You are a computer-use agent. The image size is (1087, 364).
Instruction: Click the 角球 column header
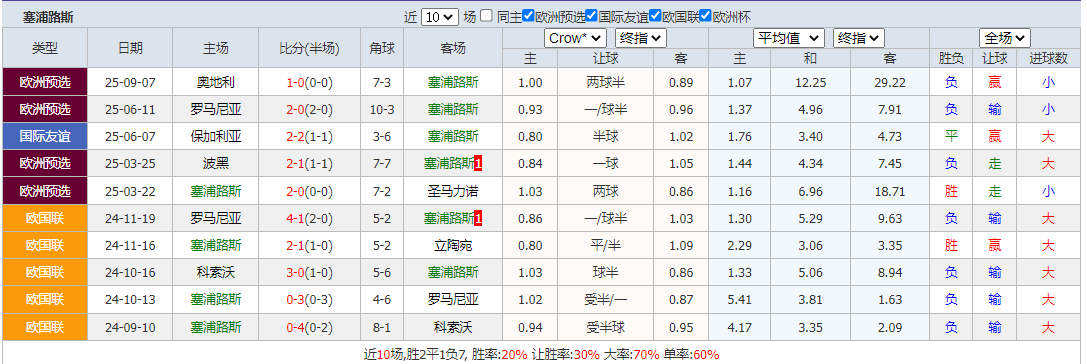tap(382, 48)
